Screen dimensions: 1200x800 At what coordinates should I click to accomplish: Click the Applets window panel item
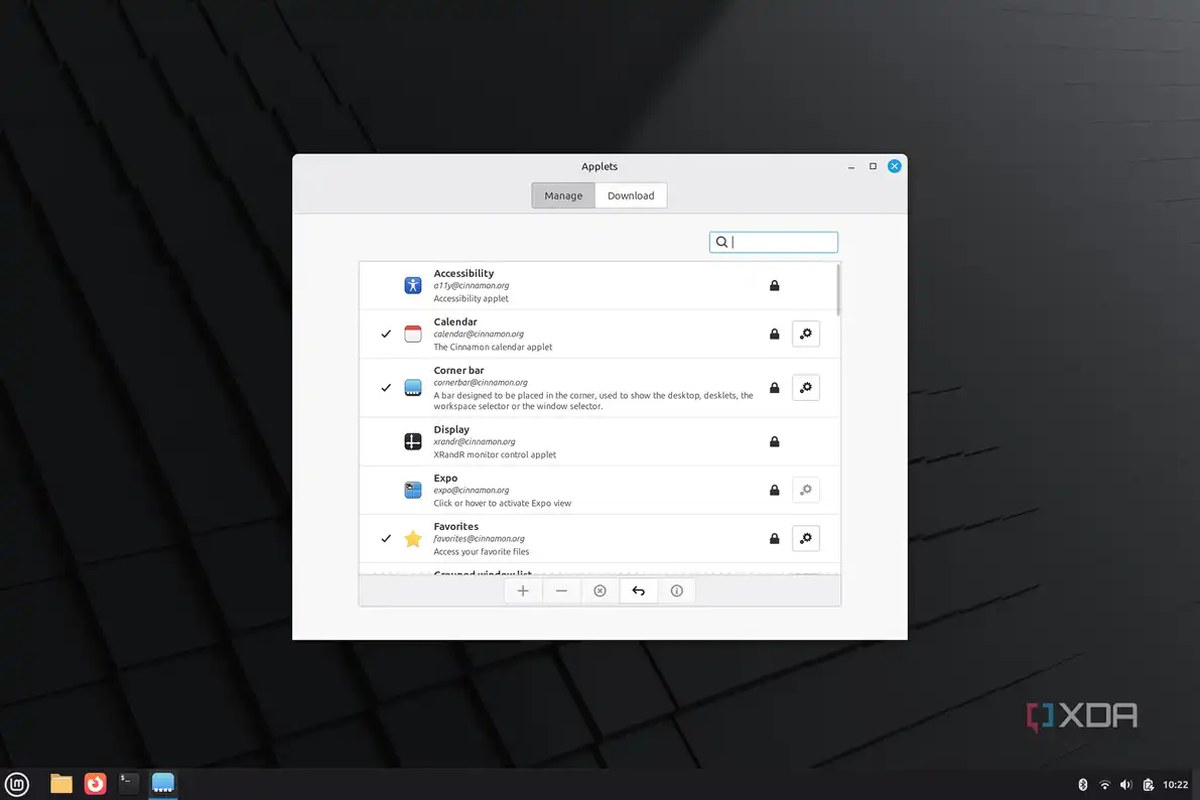(x=163, y=784)
